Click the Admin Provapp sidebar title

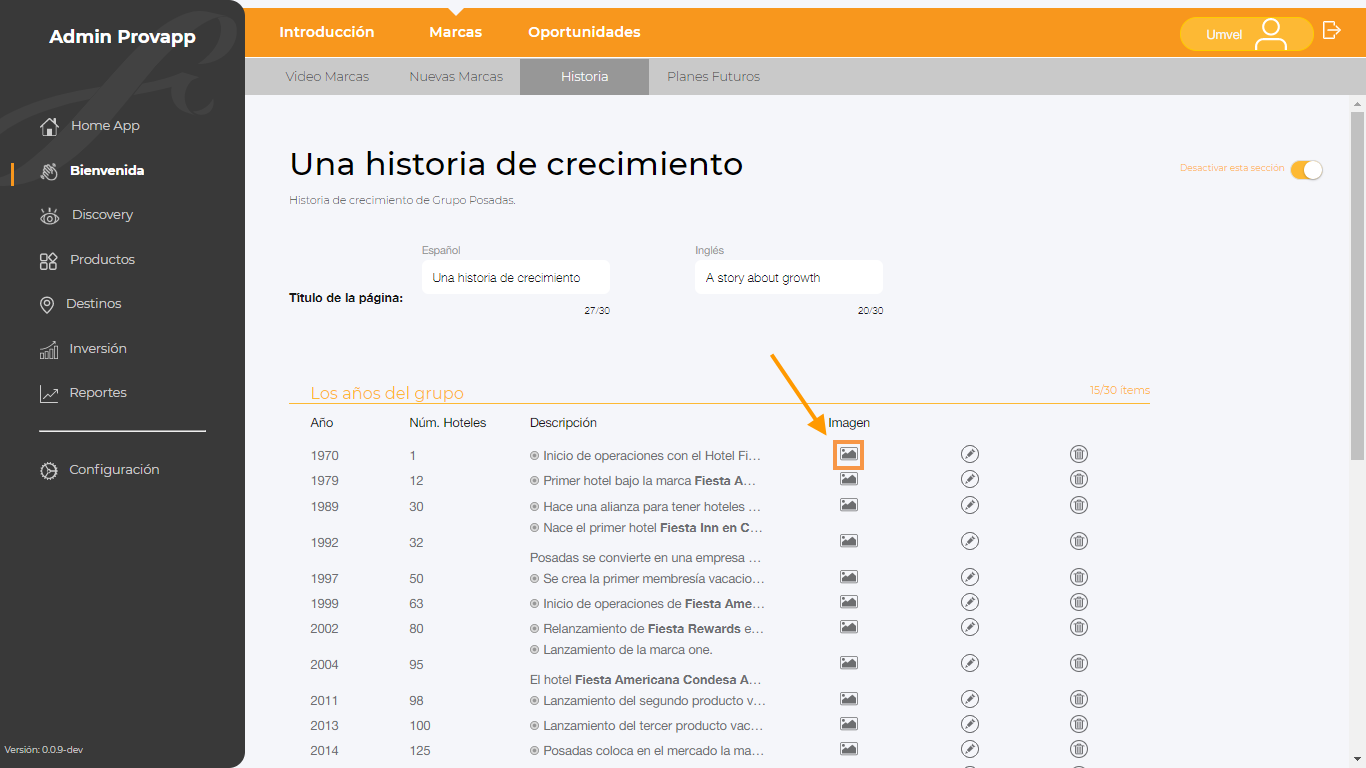(122, 37)
